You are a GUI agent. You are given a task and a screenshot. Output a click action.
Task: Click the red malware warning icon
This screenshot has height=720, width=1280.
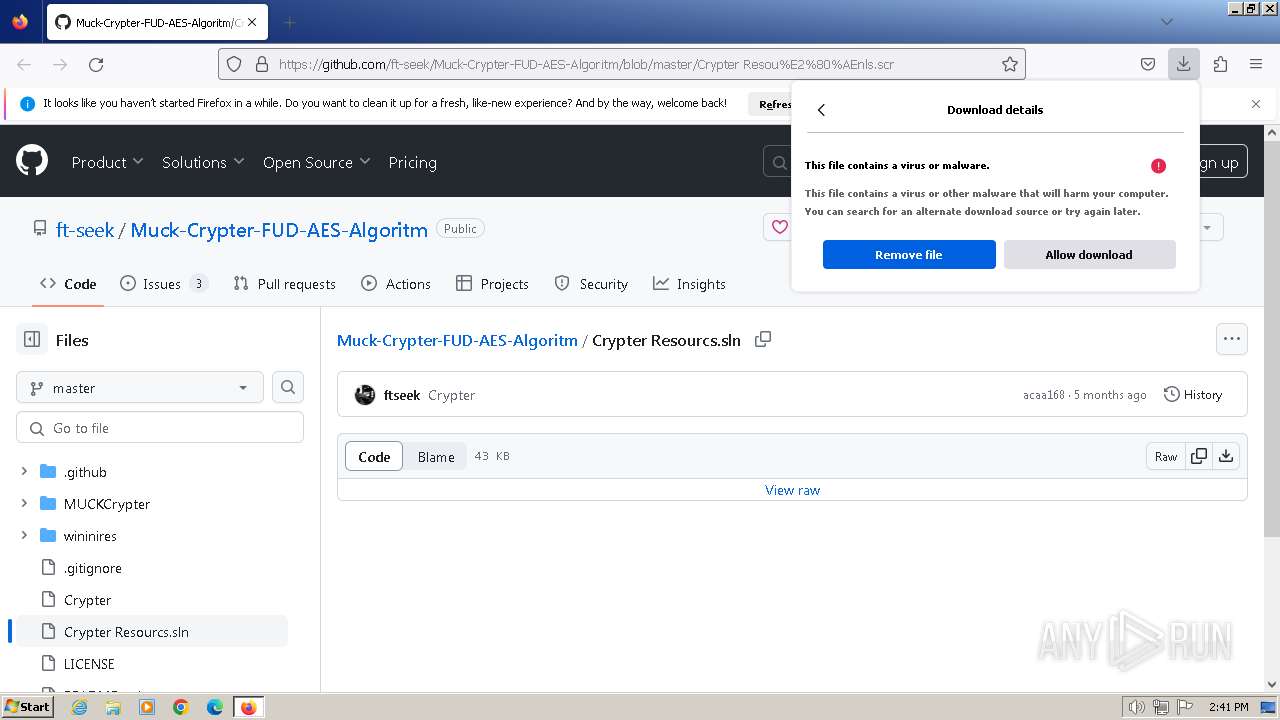coord(1158,166)
